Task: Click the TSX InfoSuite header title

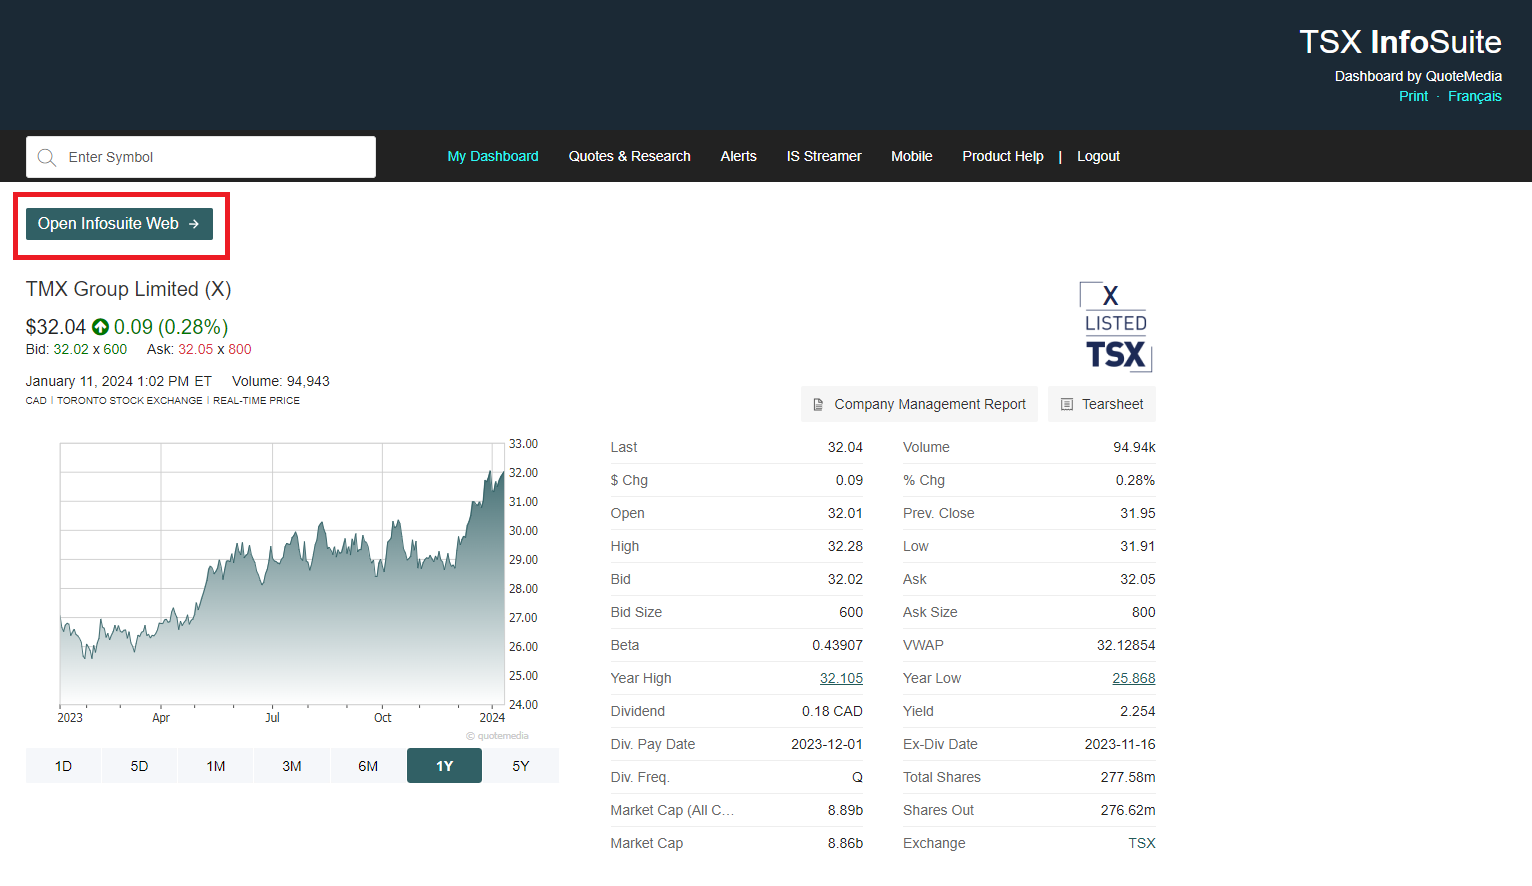Action: (x=1400, y=42)
